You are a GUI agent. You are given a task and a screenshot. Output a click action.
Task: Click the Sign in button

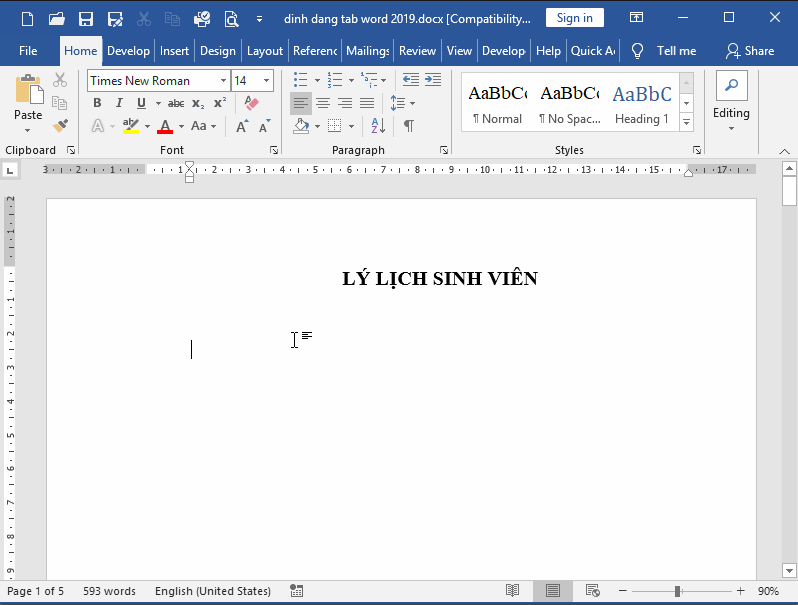pos(574,18)
